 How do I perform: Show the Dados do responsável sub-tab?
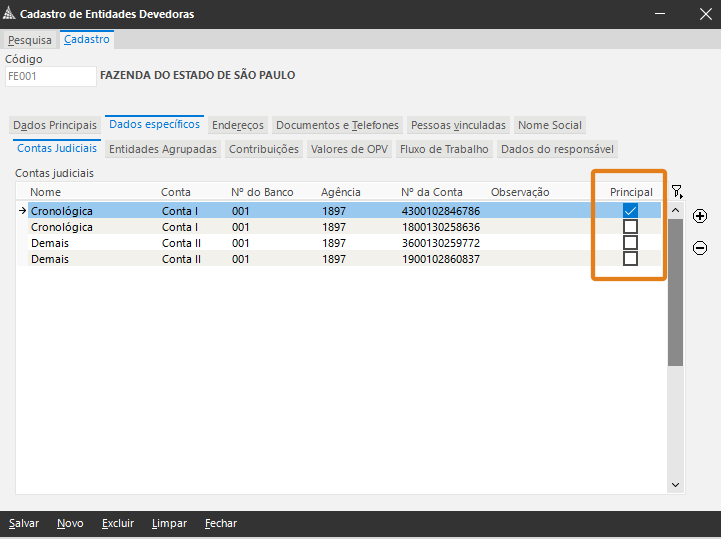coord(557,149)
